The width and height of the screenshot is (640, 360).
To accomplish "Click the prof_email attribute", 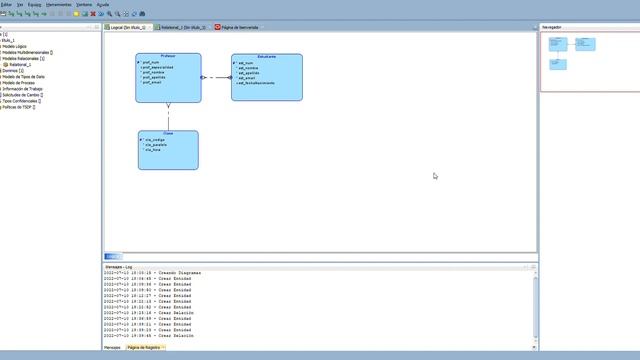I will point(152,82).
